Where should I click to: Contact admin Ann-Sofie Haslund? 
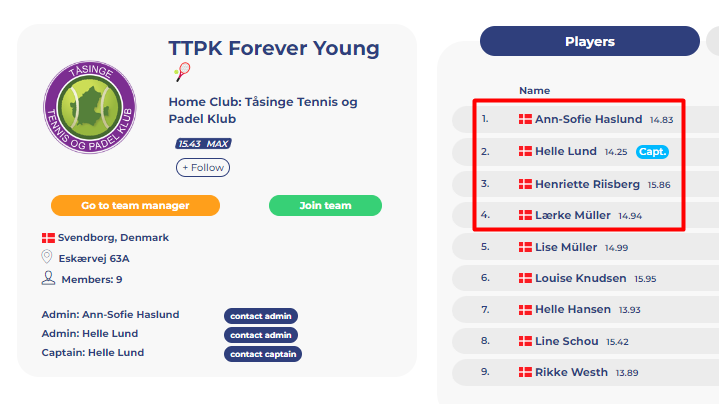(x=261, y=316)
